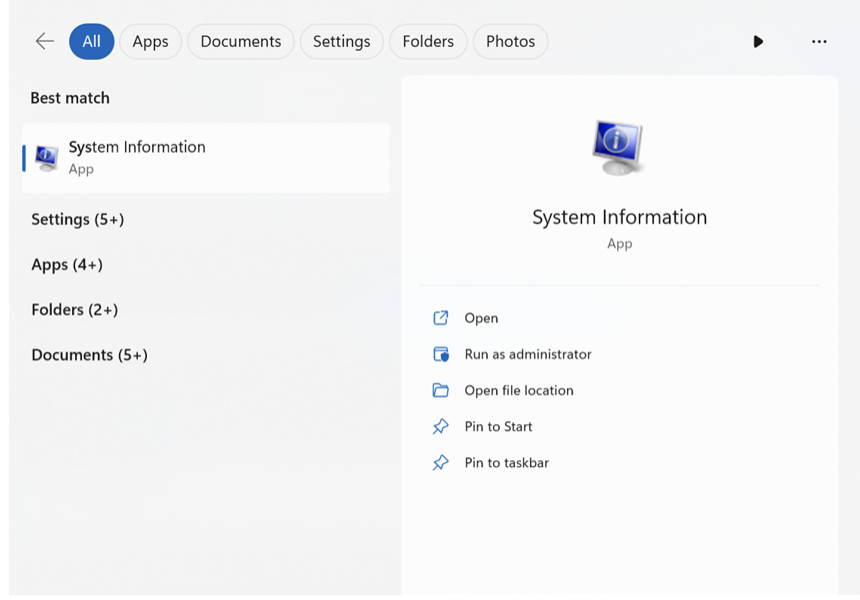Open System Information via Open action
The height and width of the screenshot is (600, 860).
coord(481,318)
